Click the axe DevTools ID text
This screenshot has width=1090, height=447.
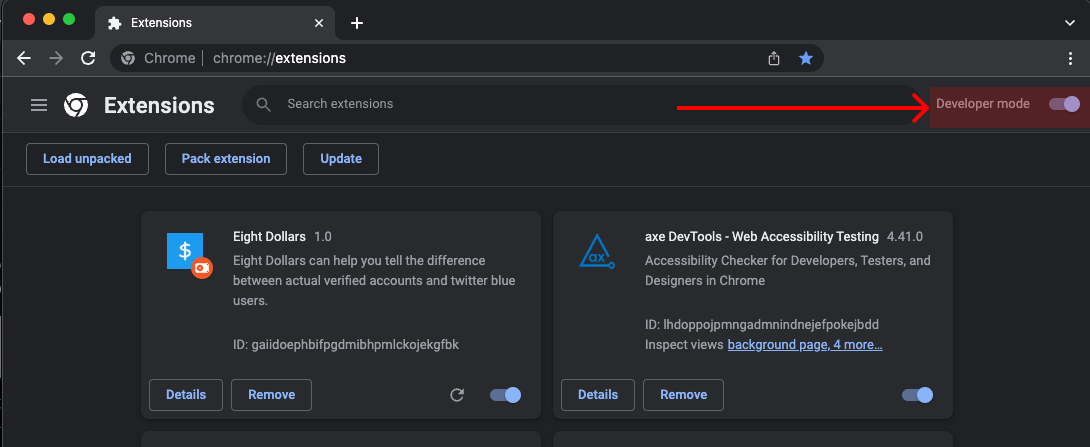click(x=762, y=325)
